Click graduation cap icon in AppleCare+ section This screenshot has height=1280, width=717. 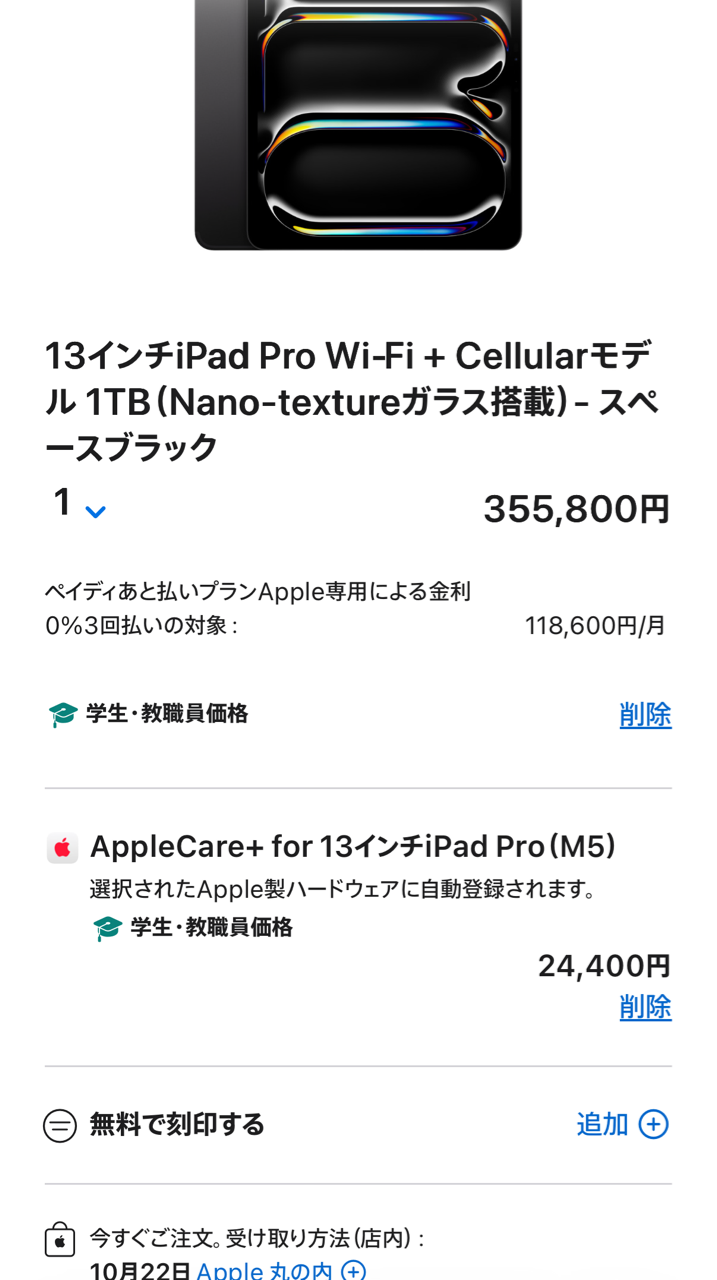(107, 928)
